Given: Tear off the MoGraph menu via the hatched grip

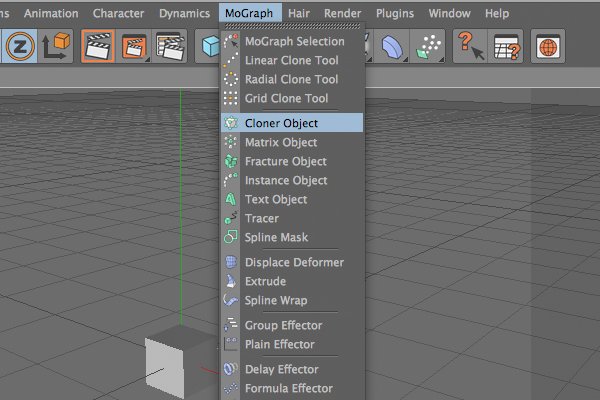Looking at the screenshot, I should [292, 26].
